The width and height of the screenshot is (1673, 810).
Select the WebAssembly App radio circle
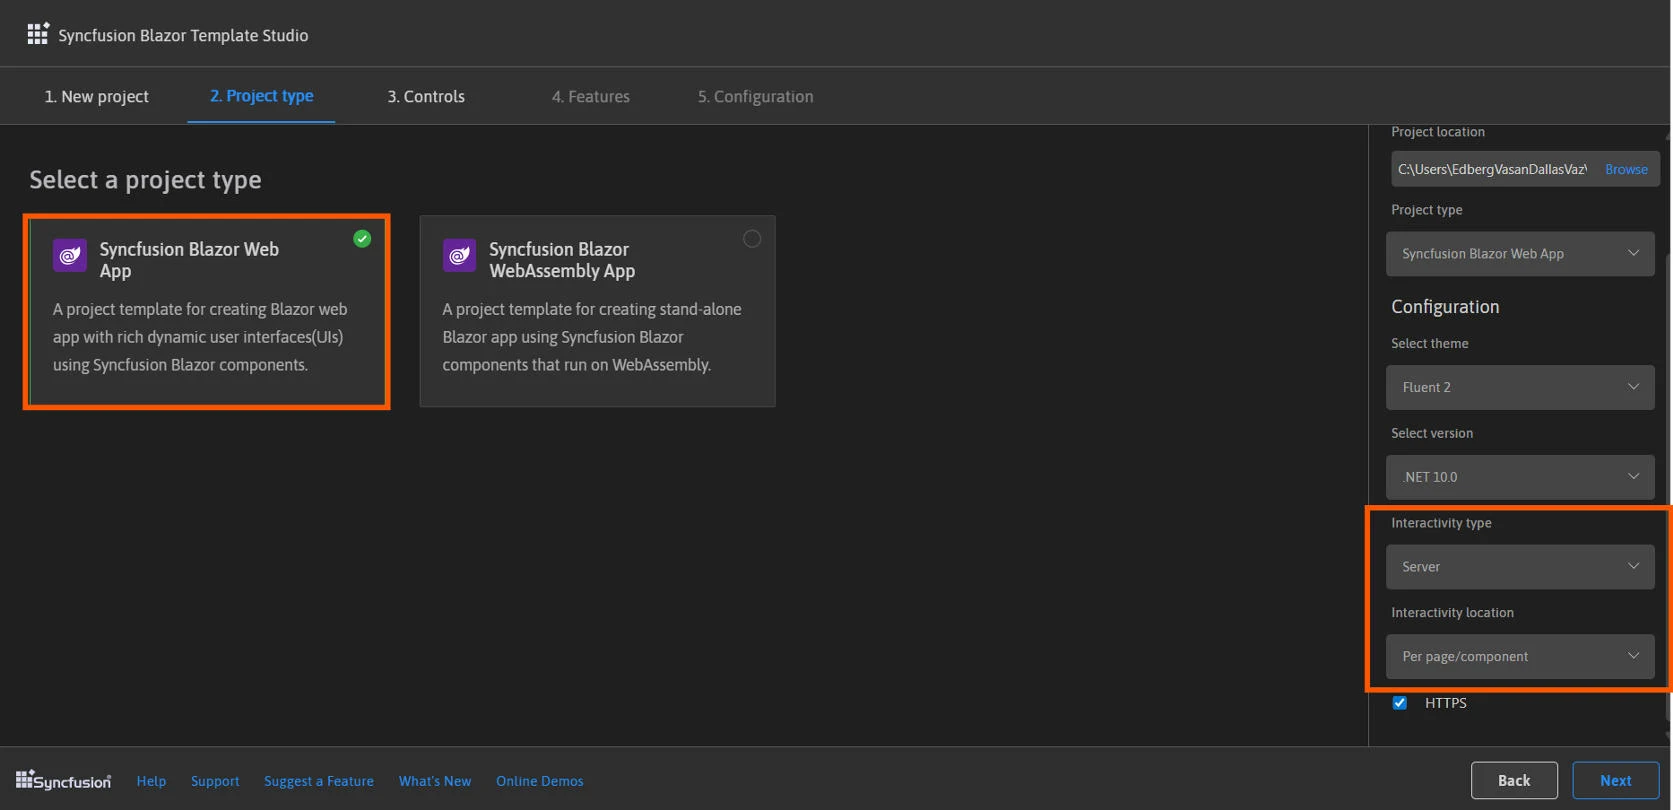coord(752,238)
